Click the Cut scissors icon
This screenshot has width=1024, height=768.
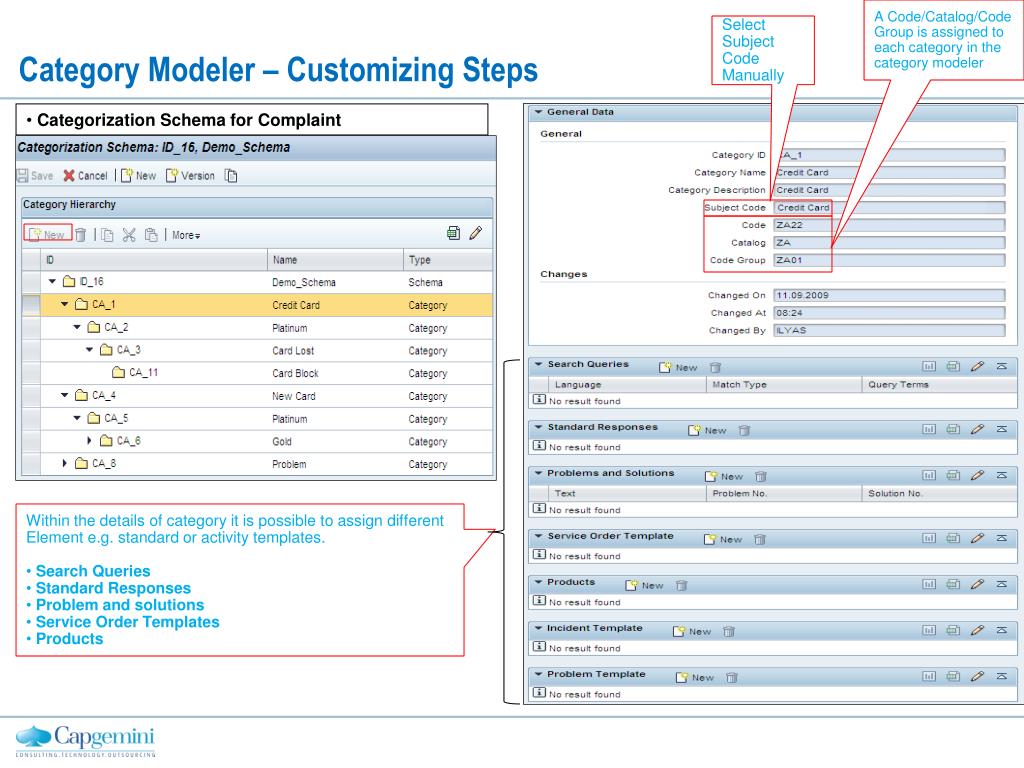(129, 234)
